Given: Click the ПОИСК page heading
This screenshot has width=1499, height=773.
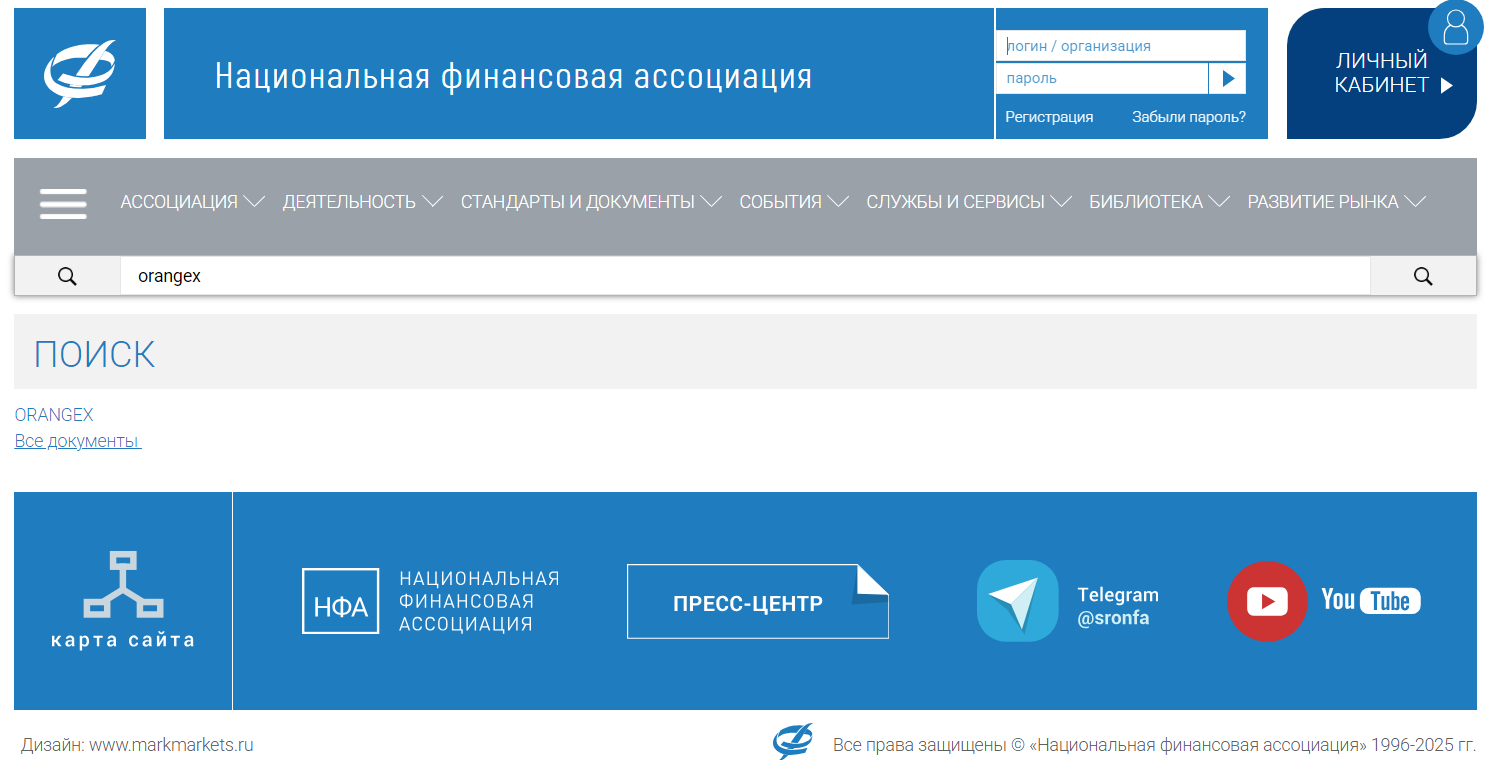Looking at the screenshot, I should 95,354.
